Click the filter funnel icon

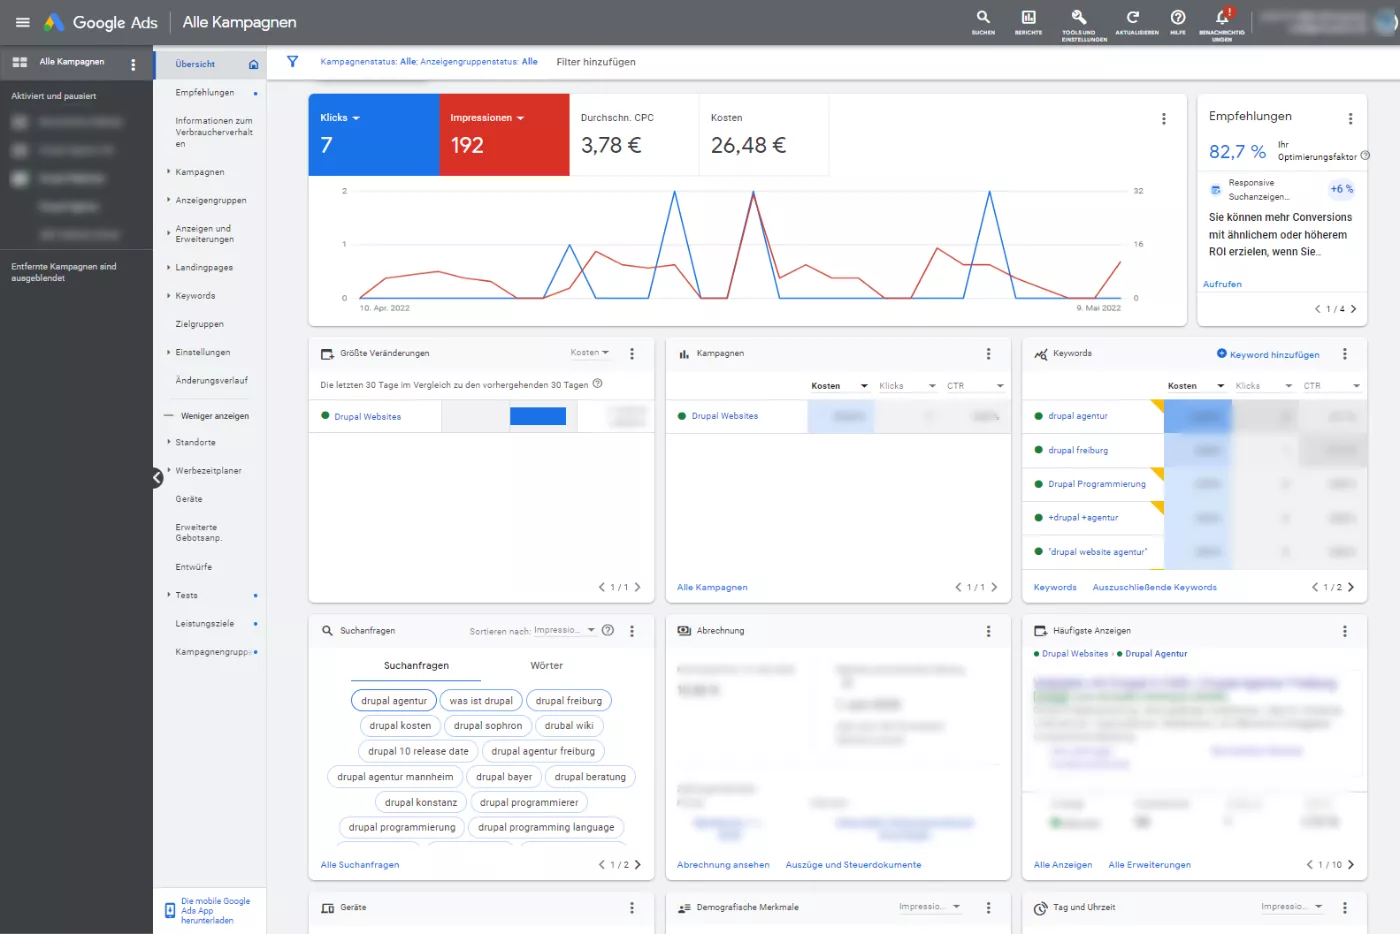tap(293, 62)
